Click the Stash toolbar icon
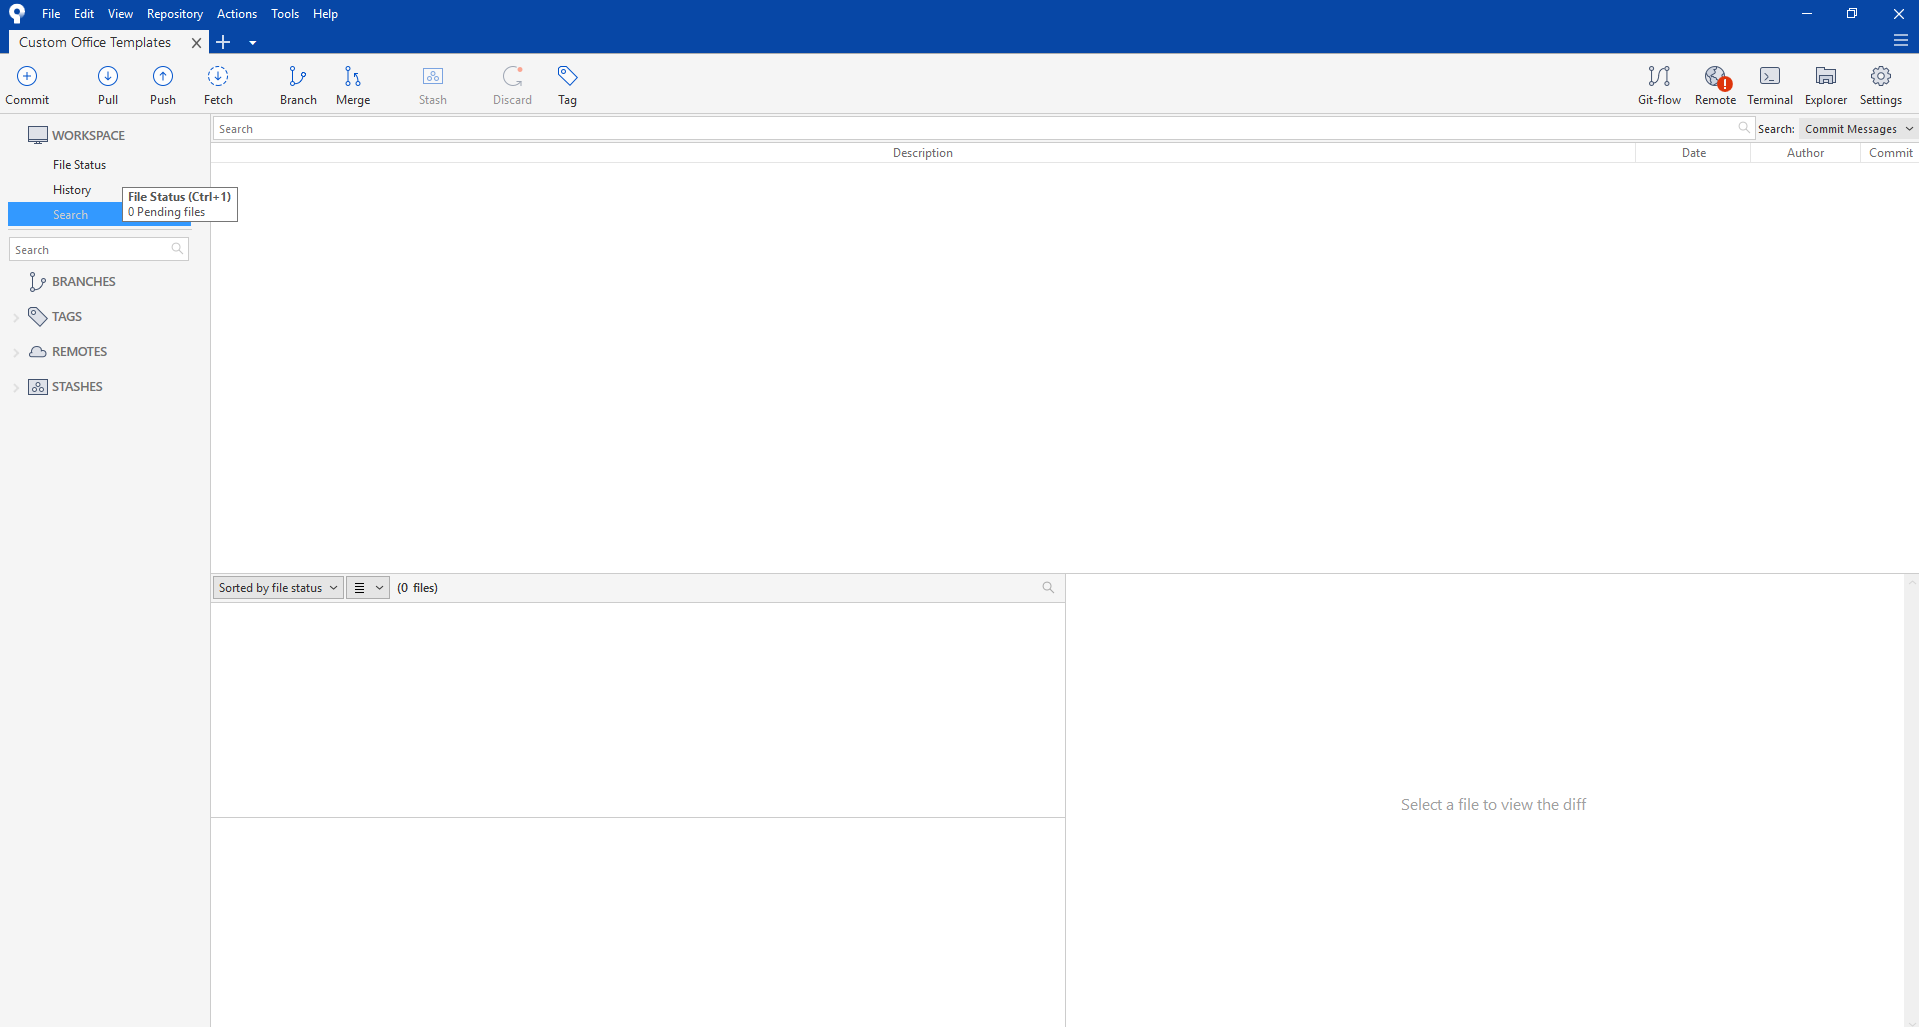This screenshot has height=1027, width=1919. click(x=433, y=85)
